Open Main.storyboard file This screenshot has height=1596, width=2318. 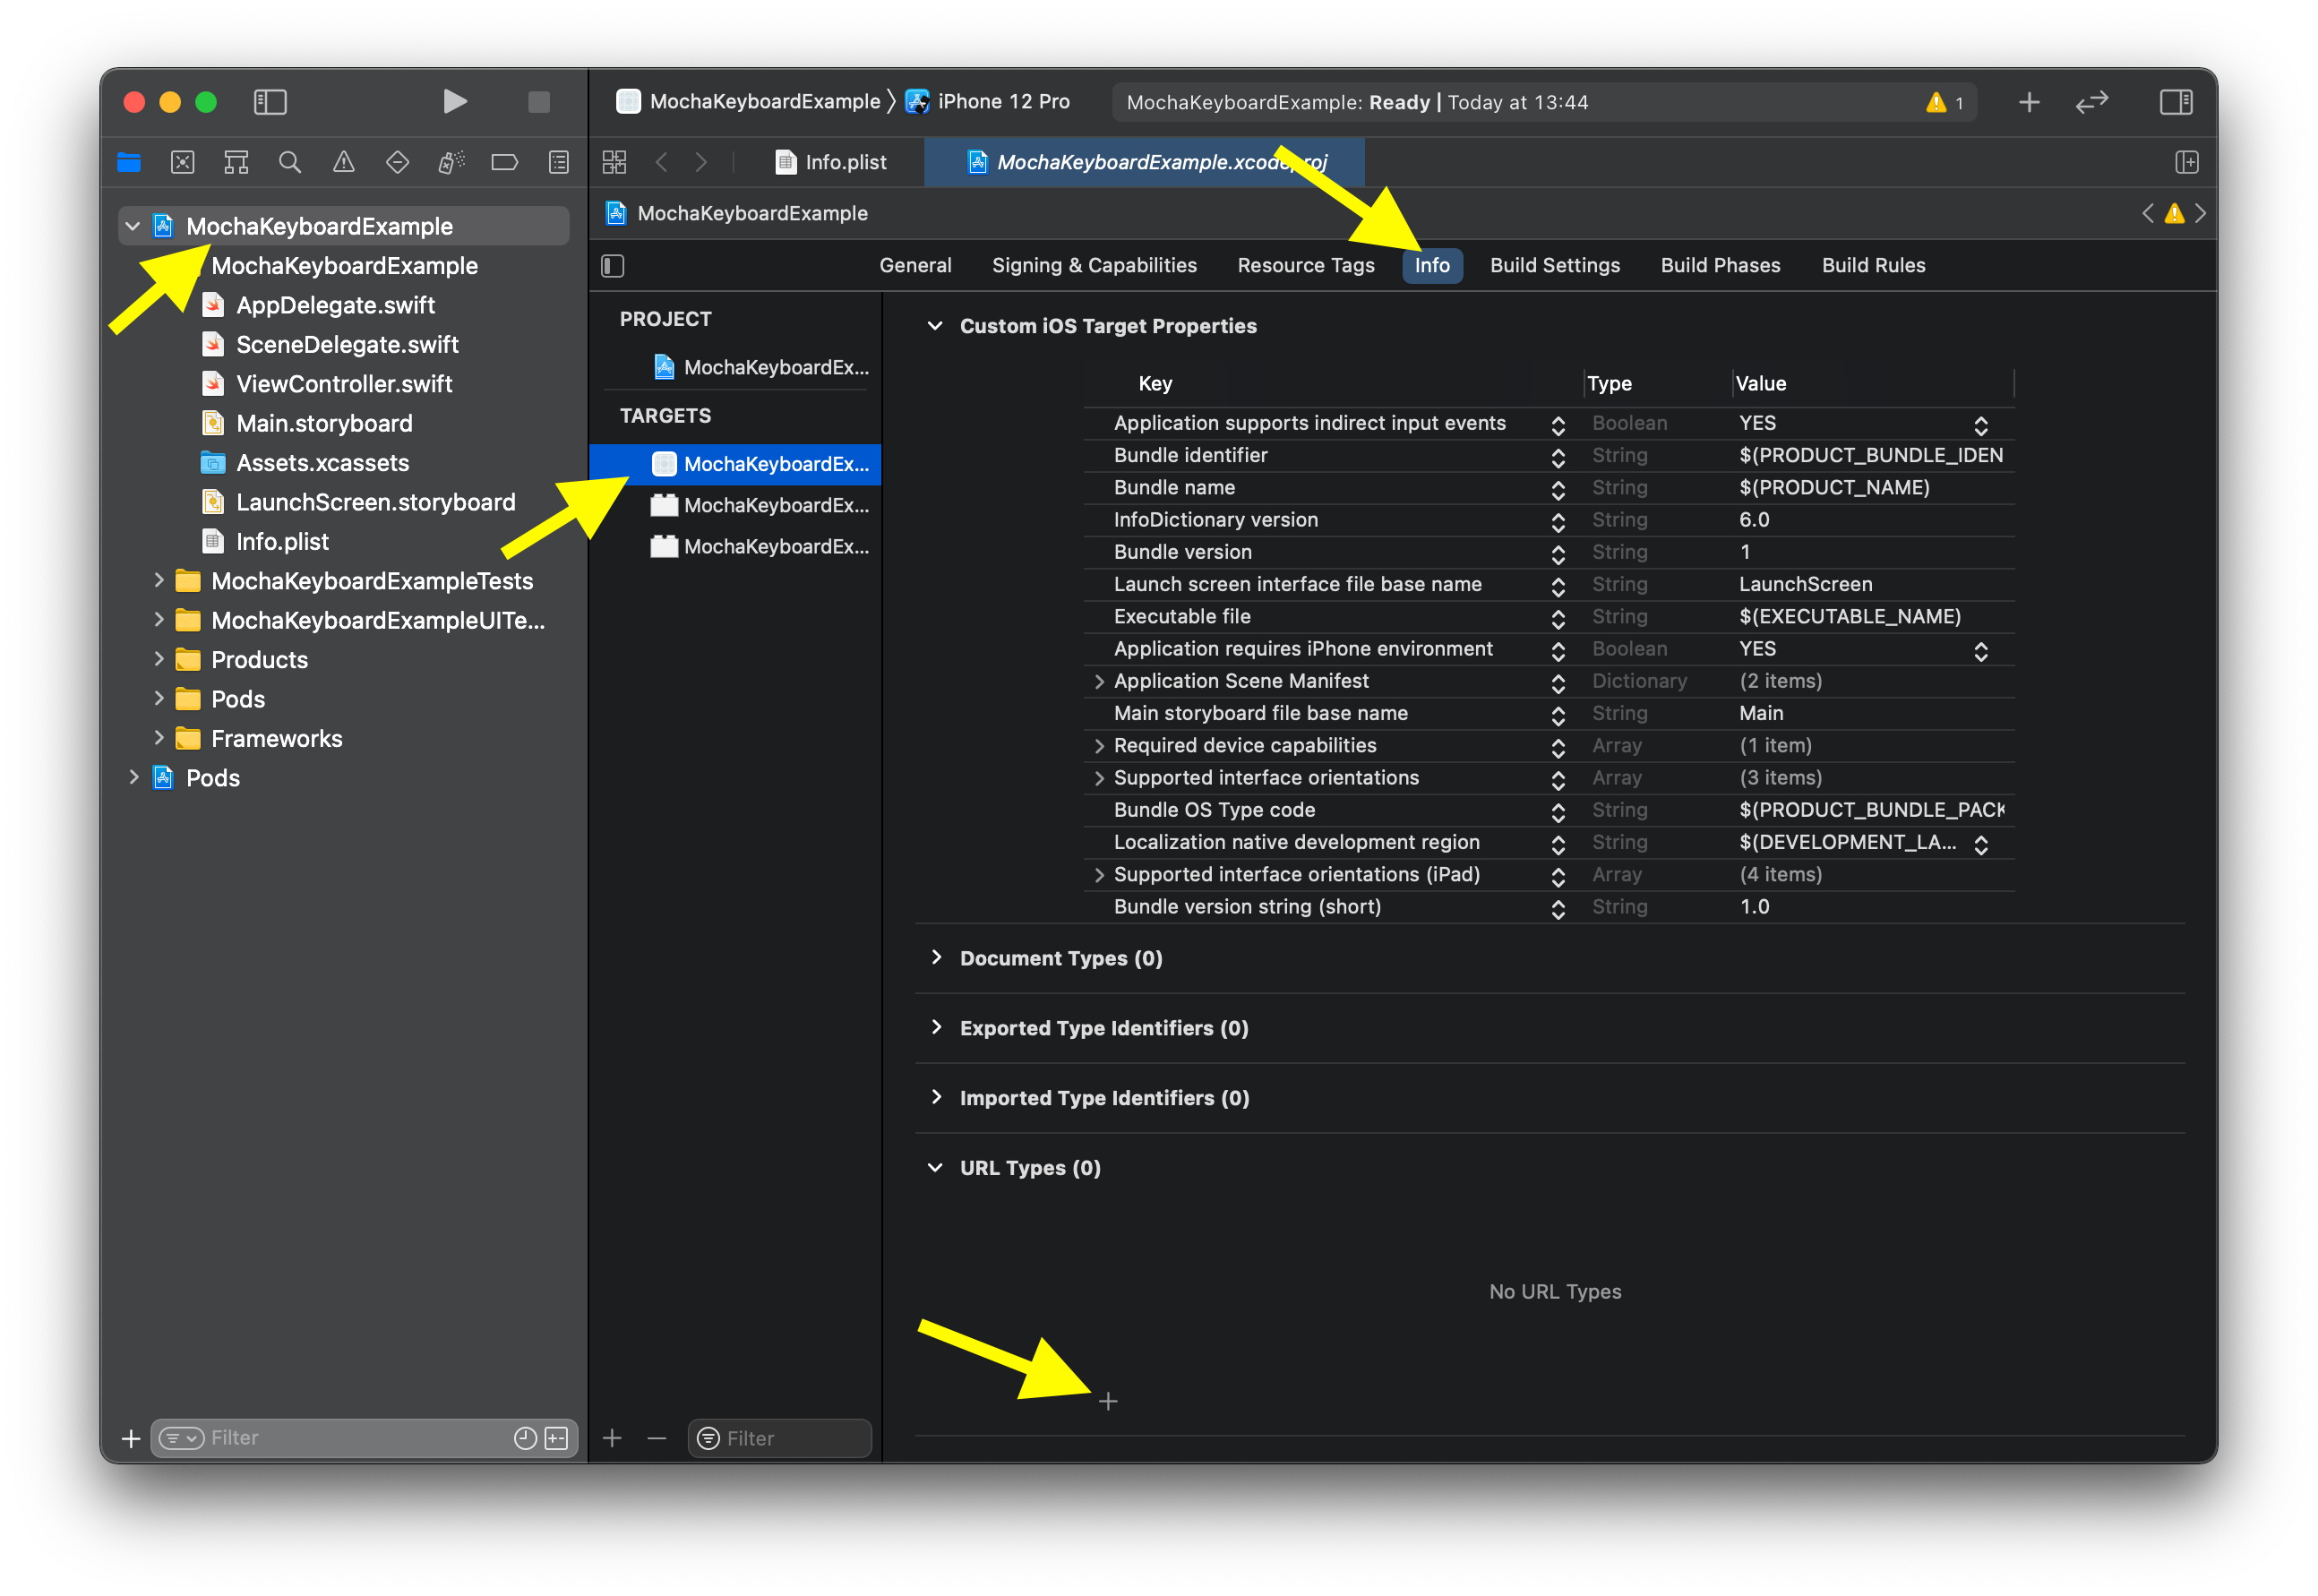324,423
